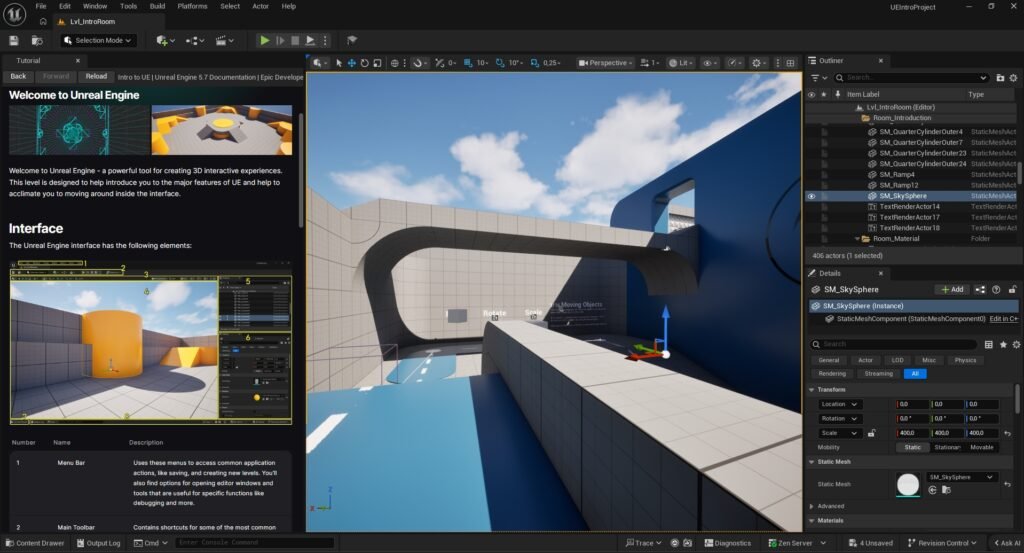Viewport: 1024px width, 553px height.
Task: Toggle world/local coordinate globe icon
Action: point(394,63)
